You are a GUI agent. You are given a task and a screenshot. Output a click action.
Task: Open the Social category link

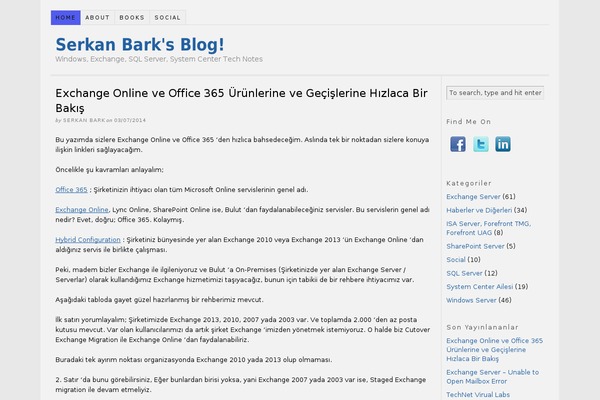[x=456, y=260]
